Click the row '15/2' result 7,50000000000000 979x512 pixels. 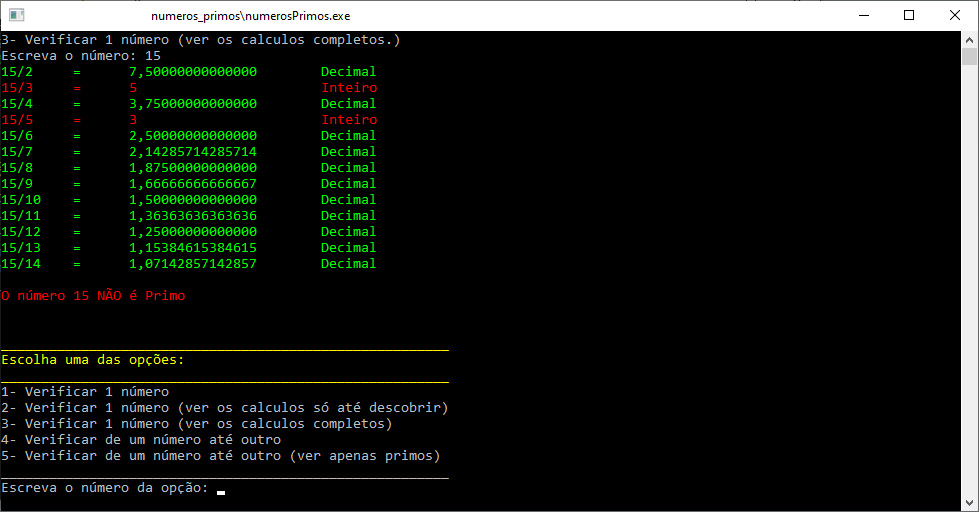pyautogui.click(x=193, y=72)
